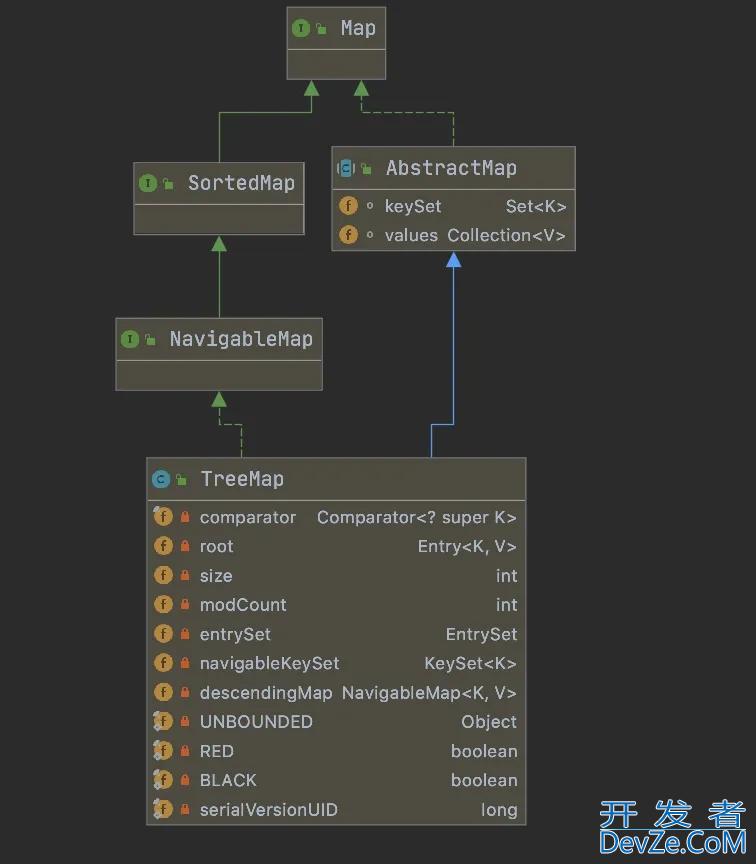Click the Comparator<? super K> type
Image resolution: width=756 pixels, height=864 pixels.
[417, 518]
